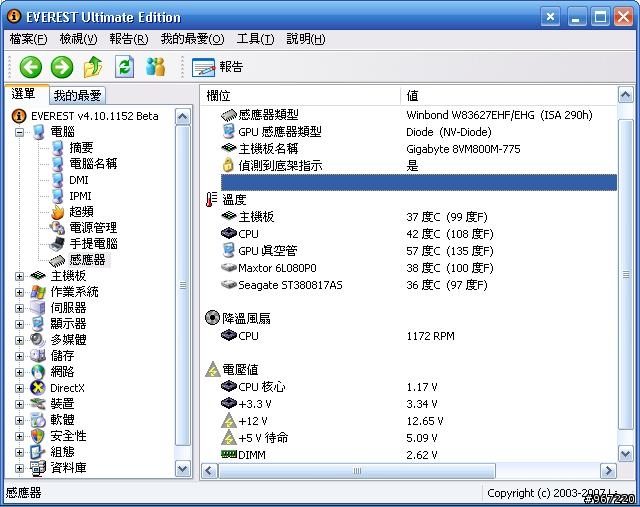Click the up-level folder arrow icon
Screen dimensions: 640x507
pos(93,67)
